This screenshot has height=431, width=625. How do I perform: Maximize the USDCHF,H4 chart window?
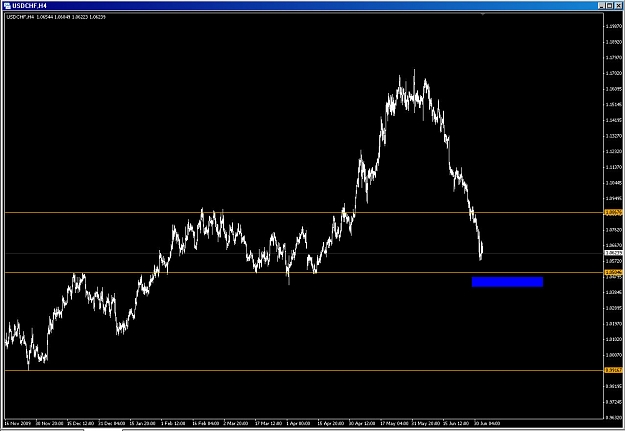coord(609,6)
